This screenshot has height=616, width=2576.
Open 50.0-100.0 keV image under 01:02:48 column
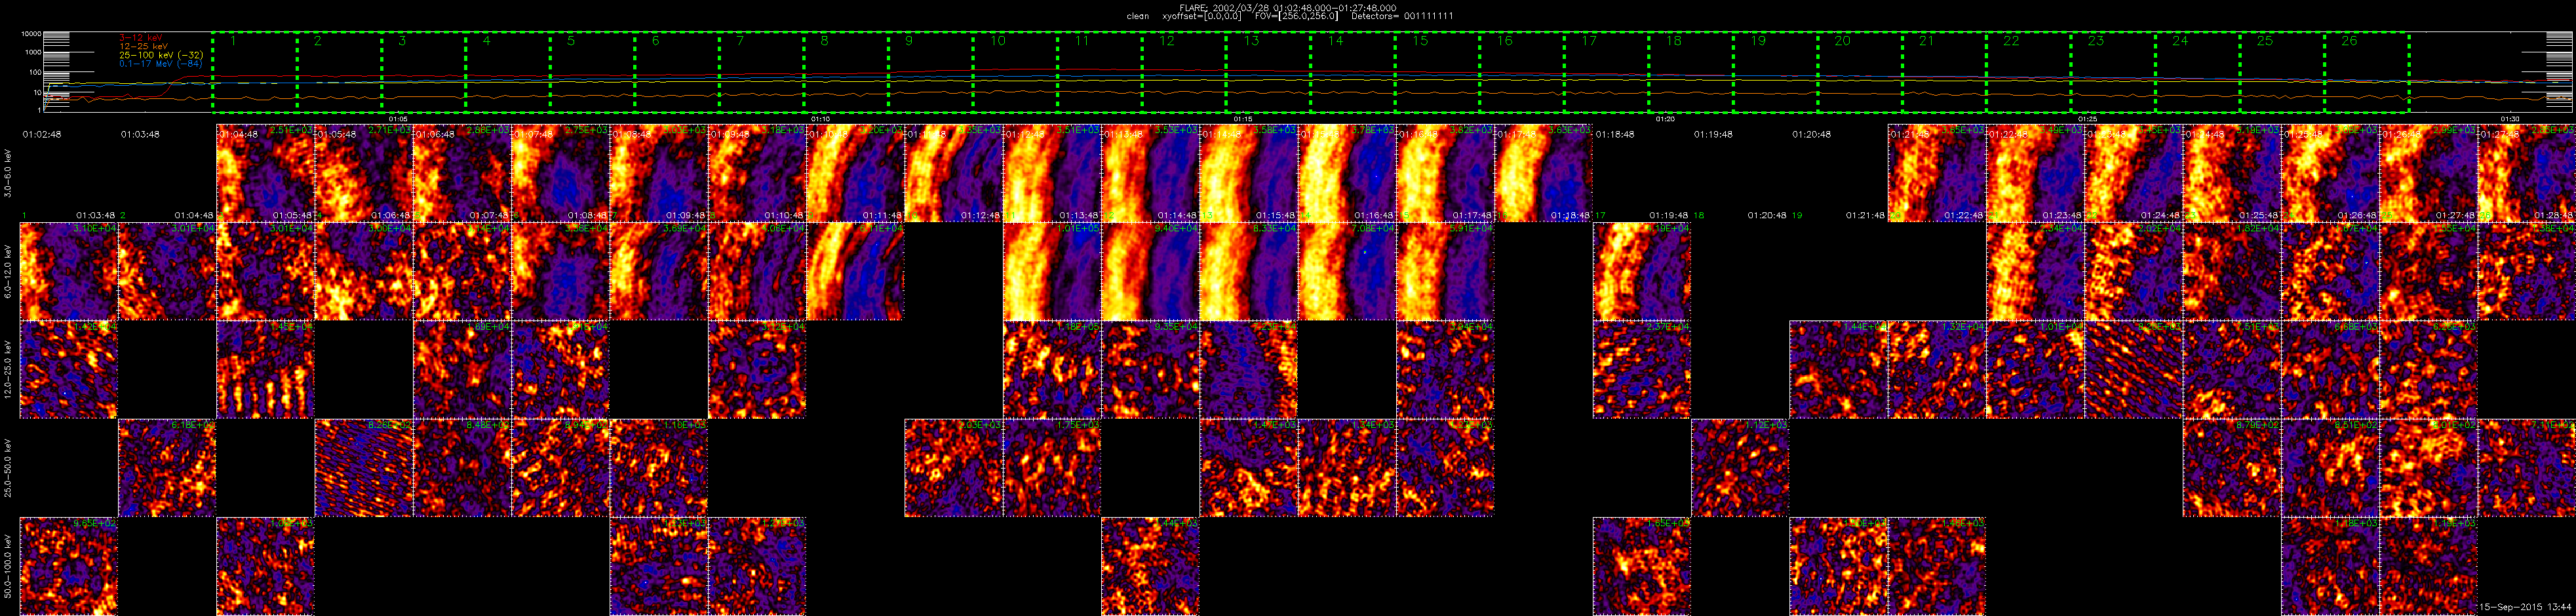coord(69,566)
